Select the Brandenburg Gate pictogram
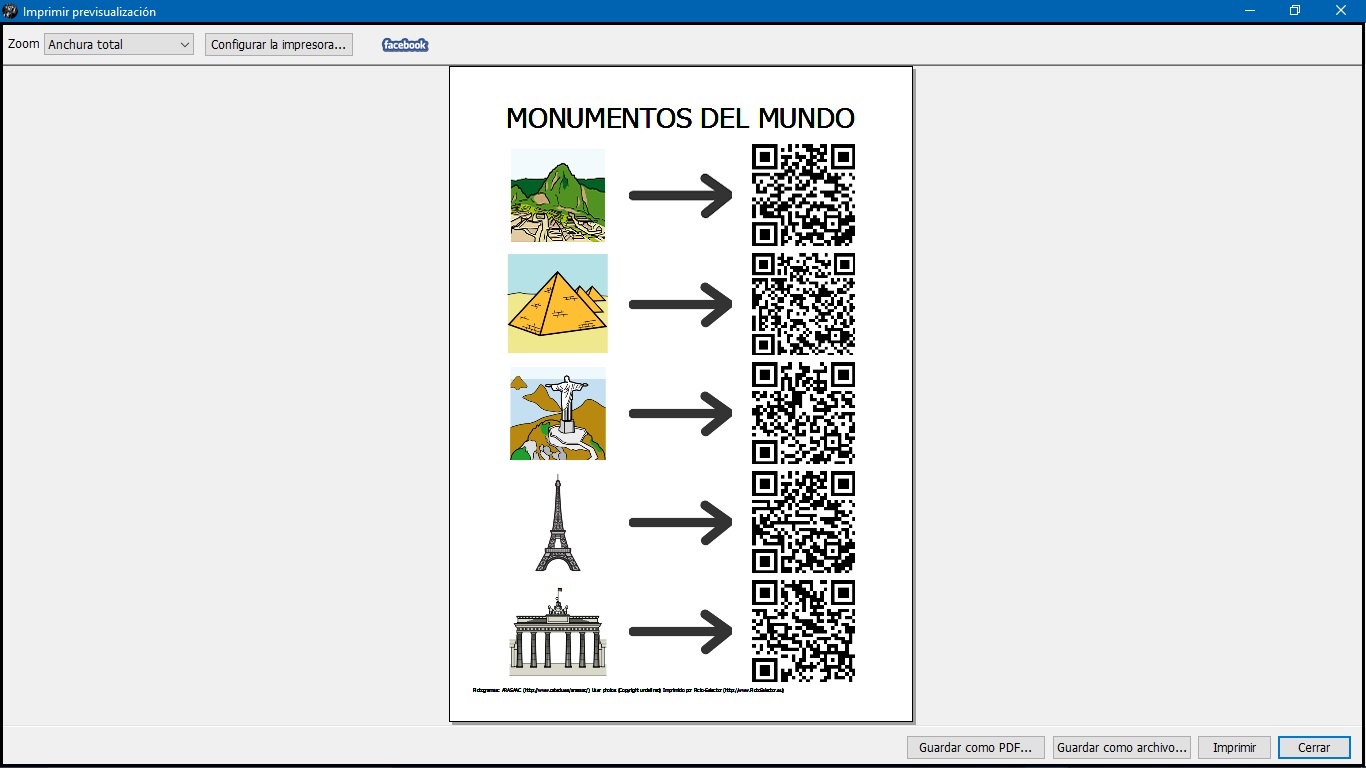 [x=558, y=631]
